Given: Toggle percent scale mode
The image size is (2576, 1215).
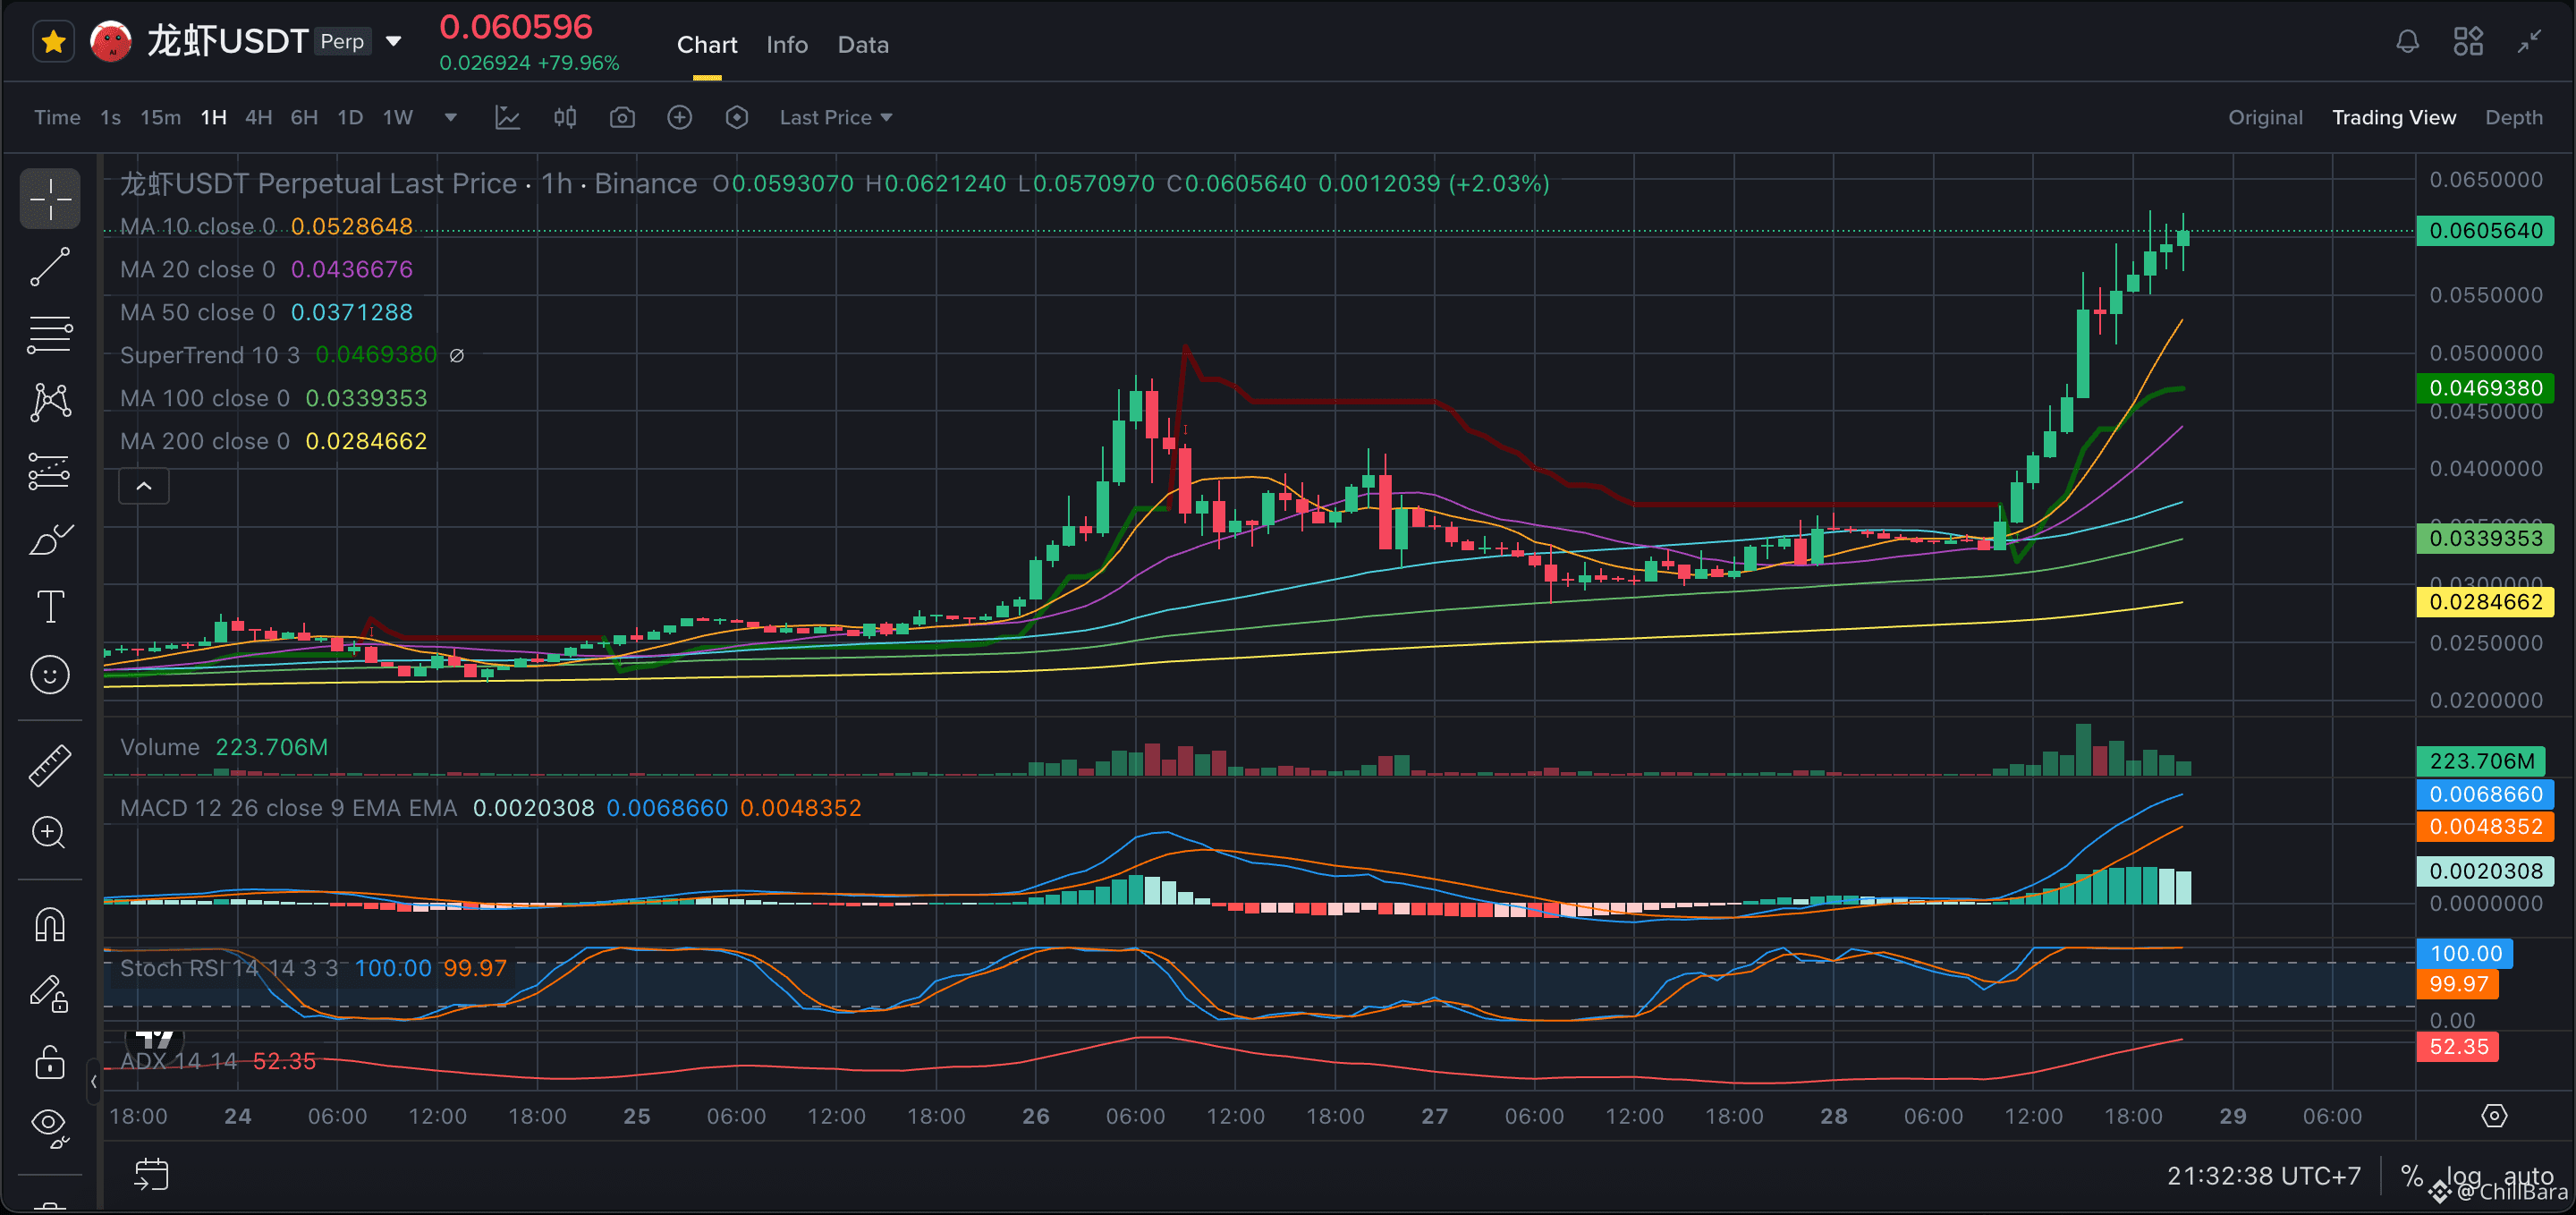Looking at the screenshot, I should 2411,1176.
